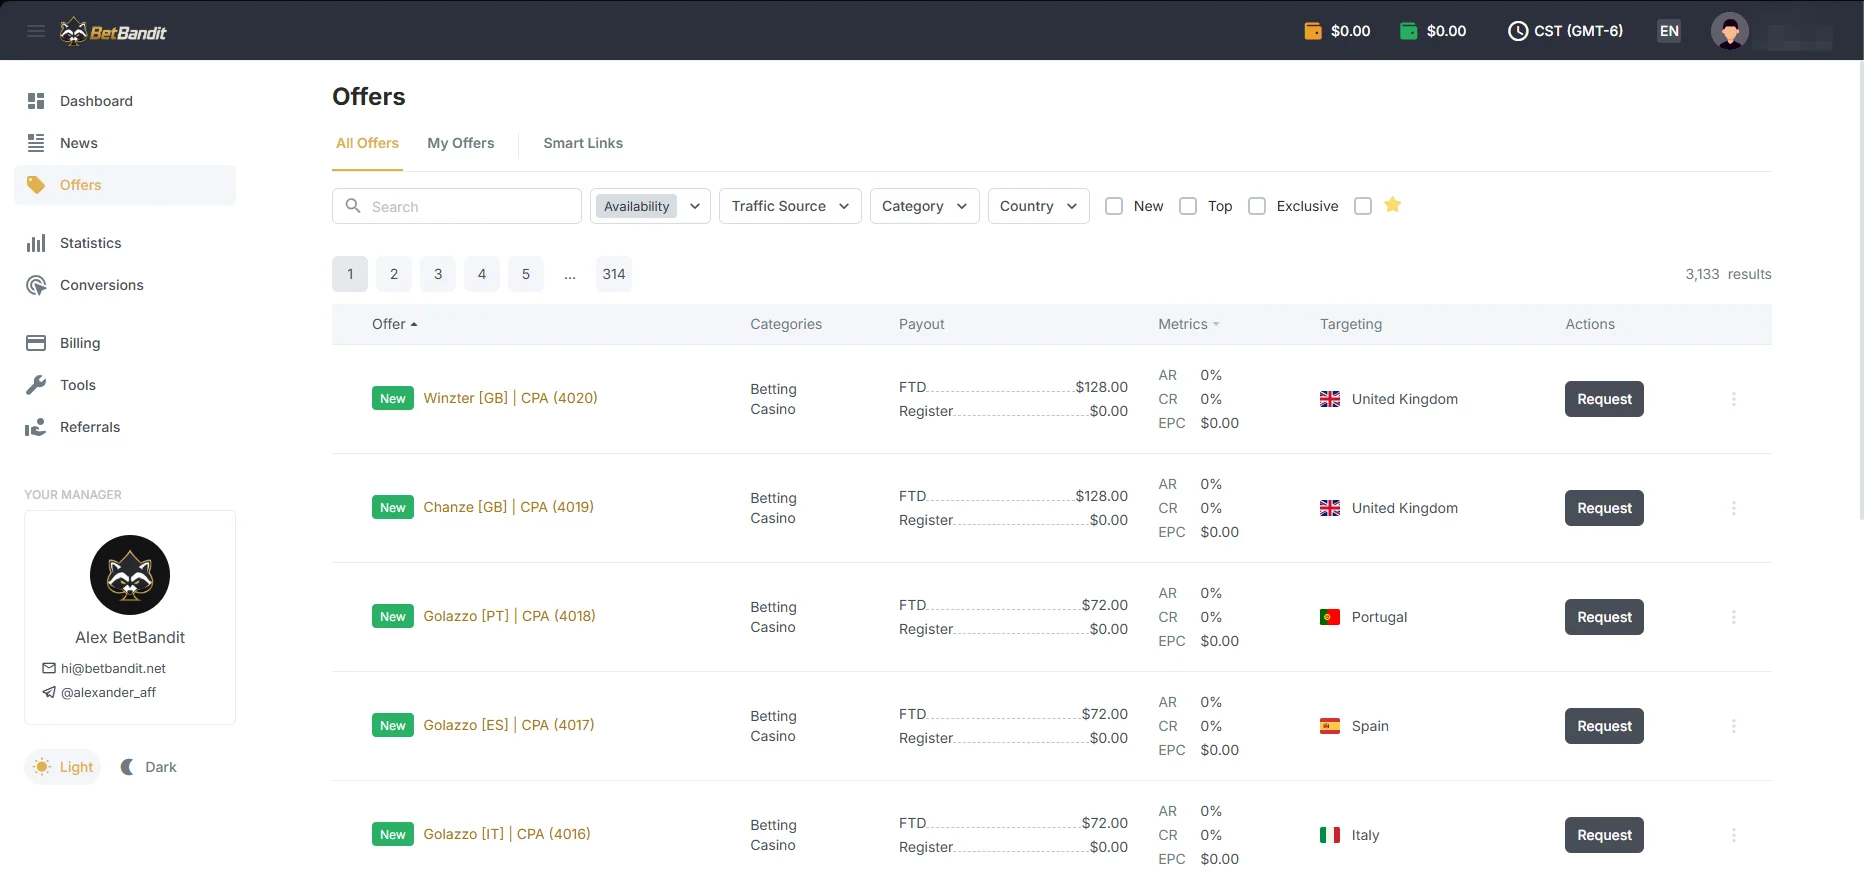
Task: Request the Golazzo [PT] offer
Action: pos(1604,617)
